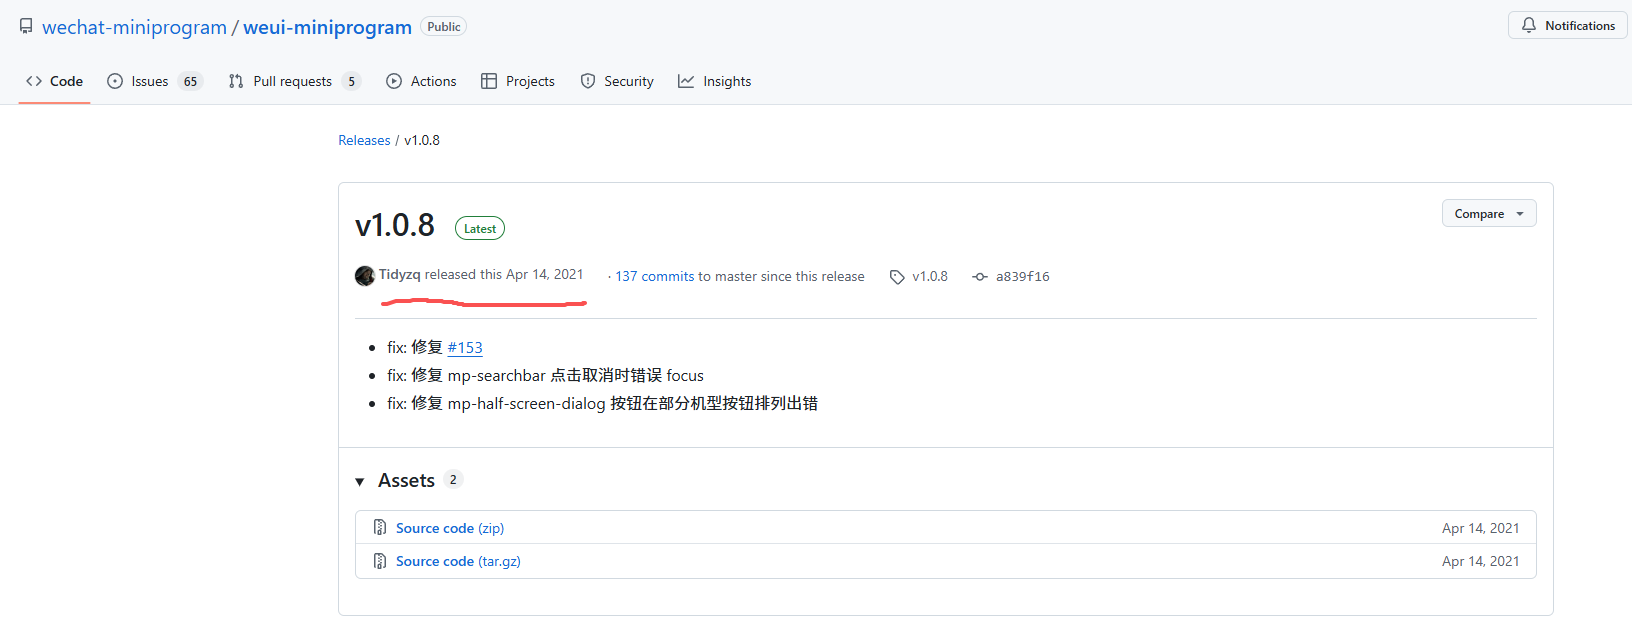This screenshot has width=1632, height=637.
Task: Click the mp-half-screen-dialog fix note text
Action: click(603, 403)
